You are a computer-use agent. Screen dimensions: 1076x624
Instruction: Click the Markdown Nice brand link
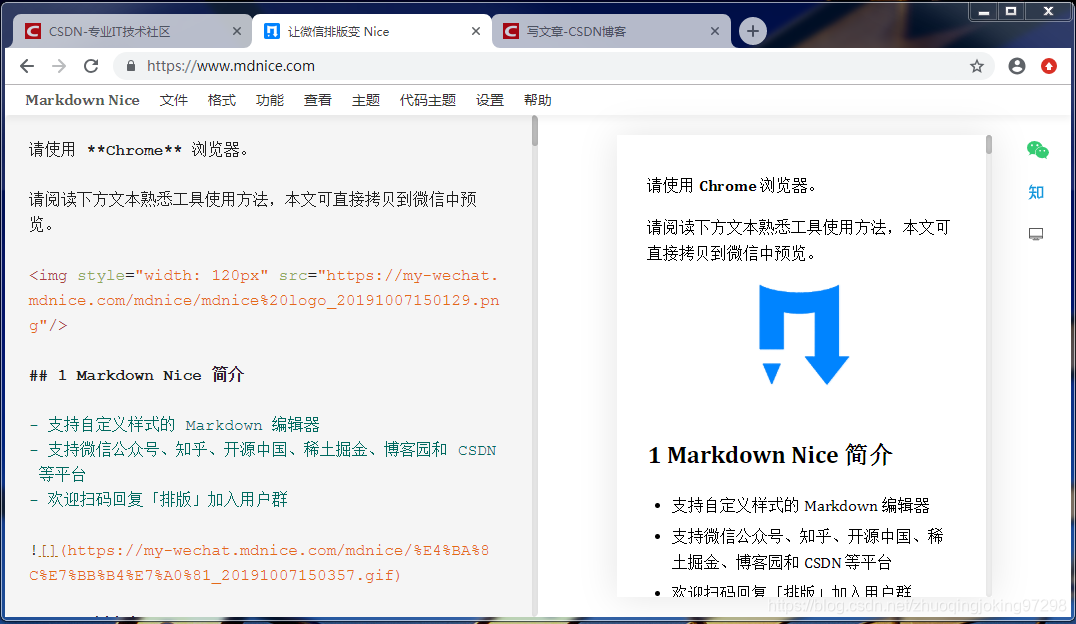click(82, 100)
